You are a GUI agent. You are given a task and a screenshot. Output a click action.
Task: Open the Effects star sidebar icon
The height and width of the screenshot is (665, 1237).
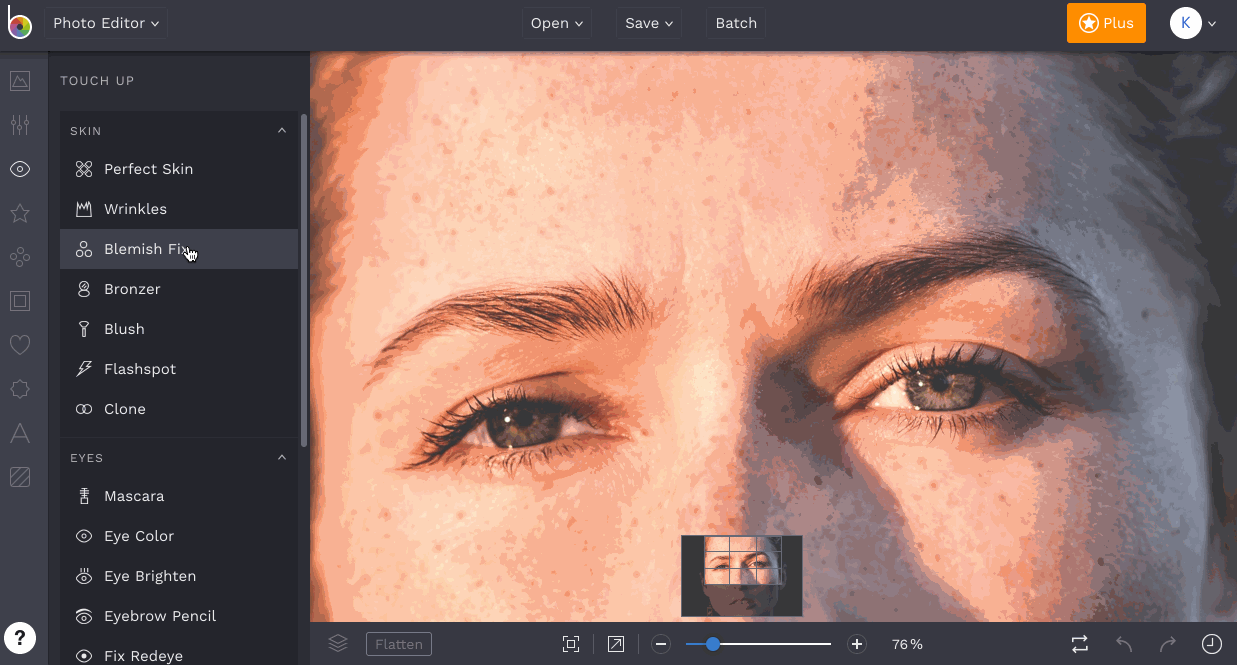(20, 213)
